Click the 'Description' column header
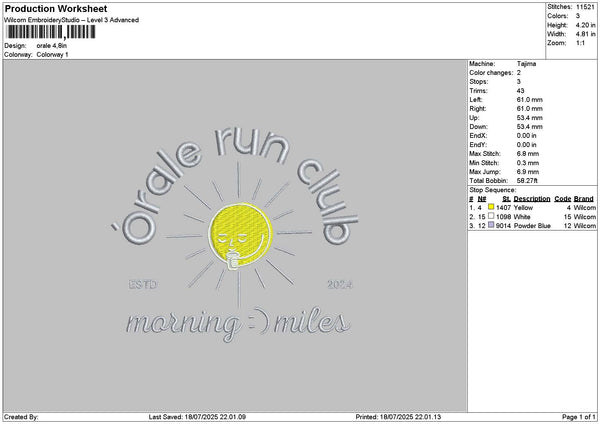 (532, 199)
